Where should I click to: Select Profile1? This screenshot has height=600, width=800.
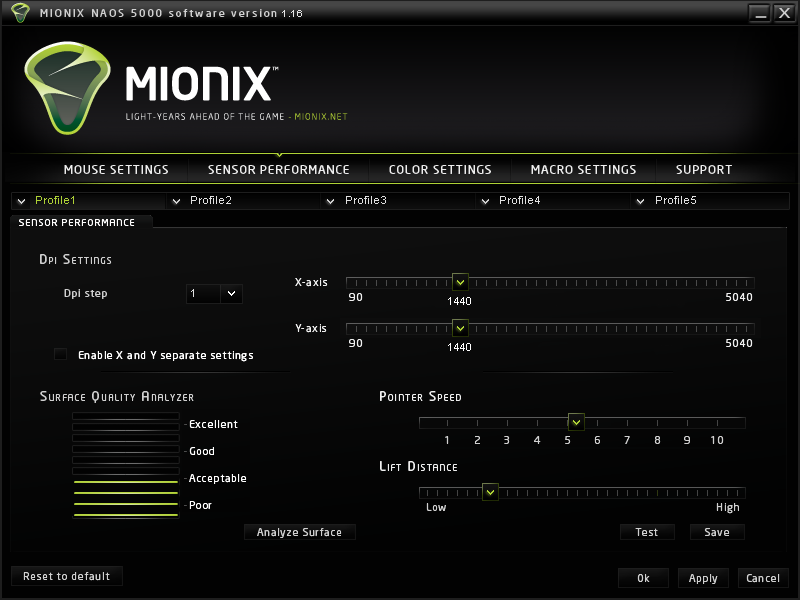pos(55,200)
